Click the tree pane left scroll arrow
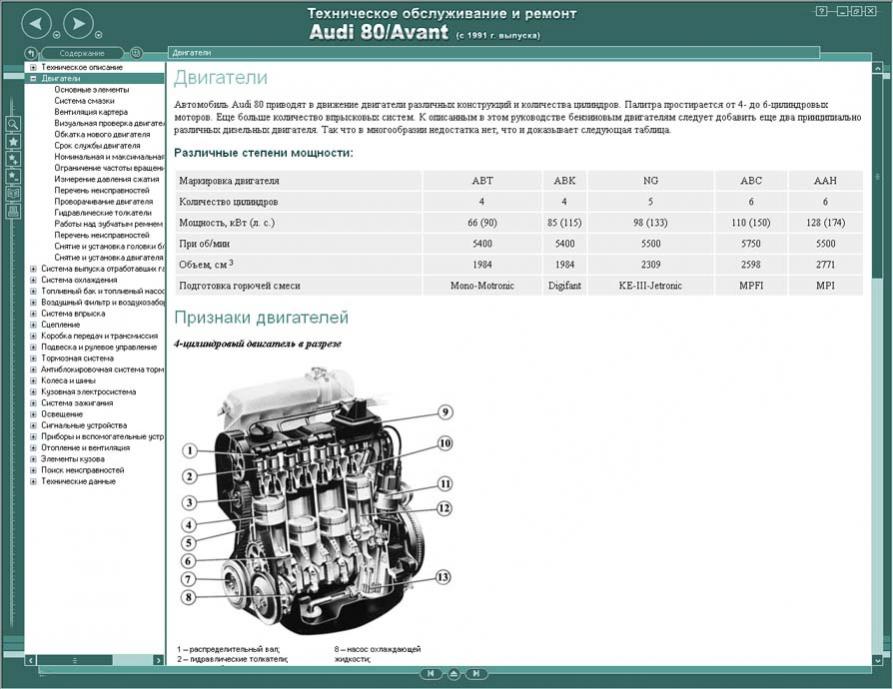The height and width of the screenshot is (689, 893). click(31, 660)
